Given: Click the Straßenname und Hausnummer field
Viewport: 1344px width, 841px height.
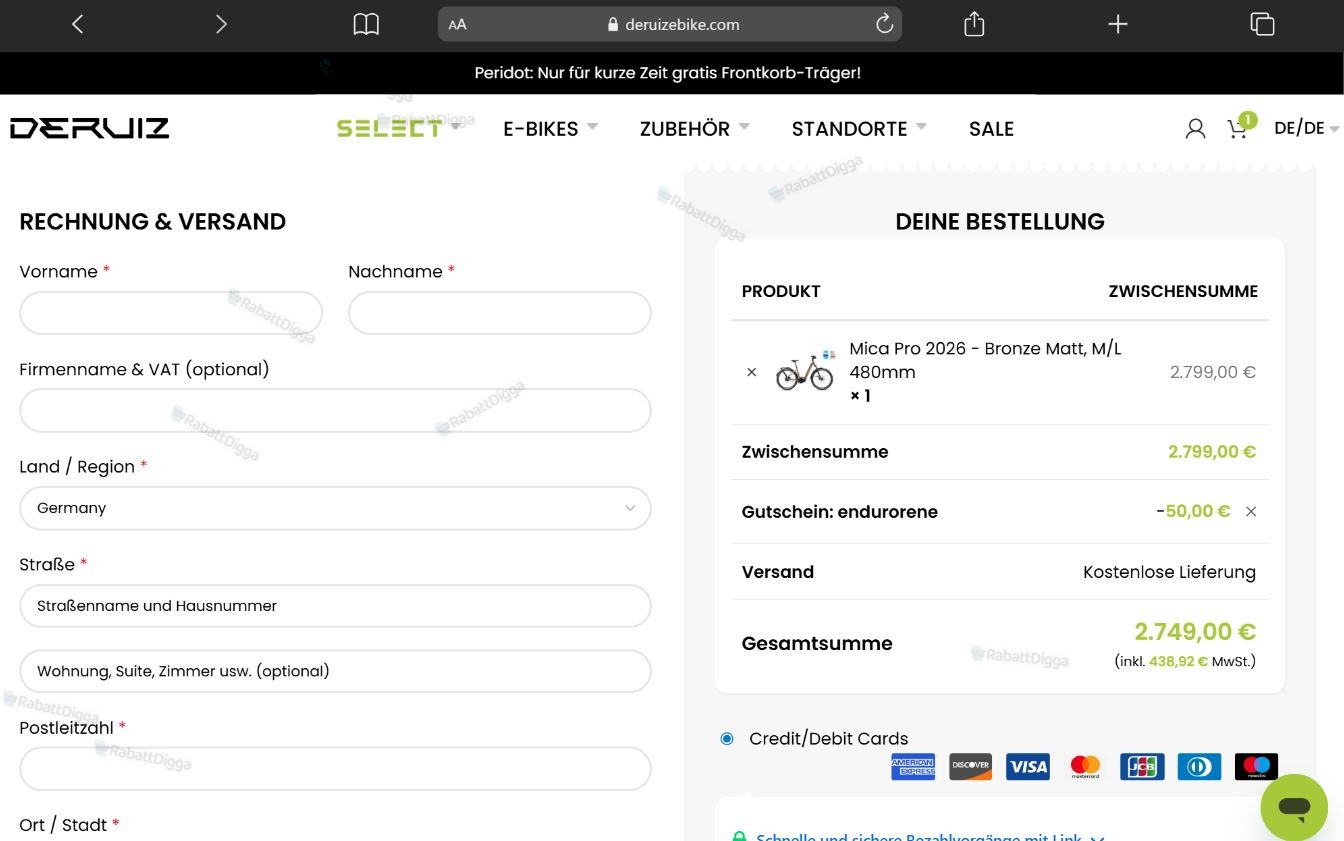Looking at the screenshot, I should tap(335, 606).
